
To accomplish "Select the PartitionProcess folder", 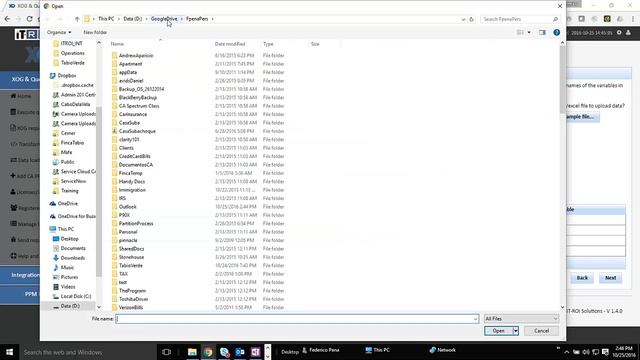I will click(136, 224).
